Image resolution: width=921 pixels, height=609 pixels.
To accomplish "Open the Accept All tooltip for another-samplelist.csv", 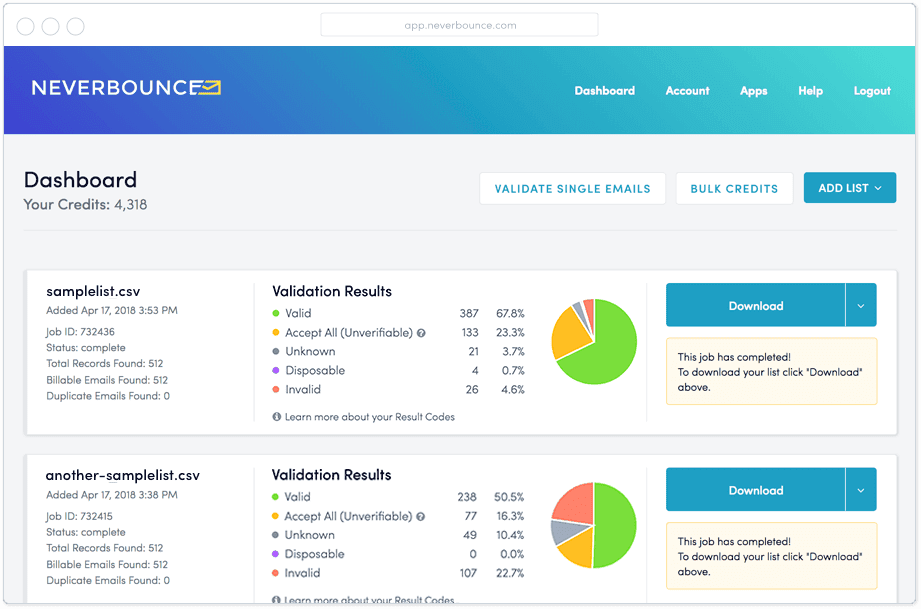I will pyautogui.click(x=420, y=517).
